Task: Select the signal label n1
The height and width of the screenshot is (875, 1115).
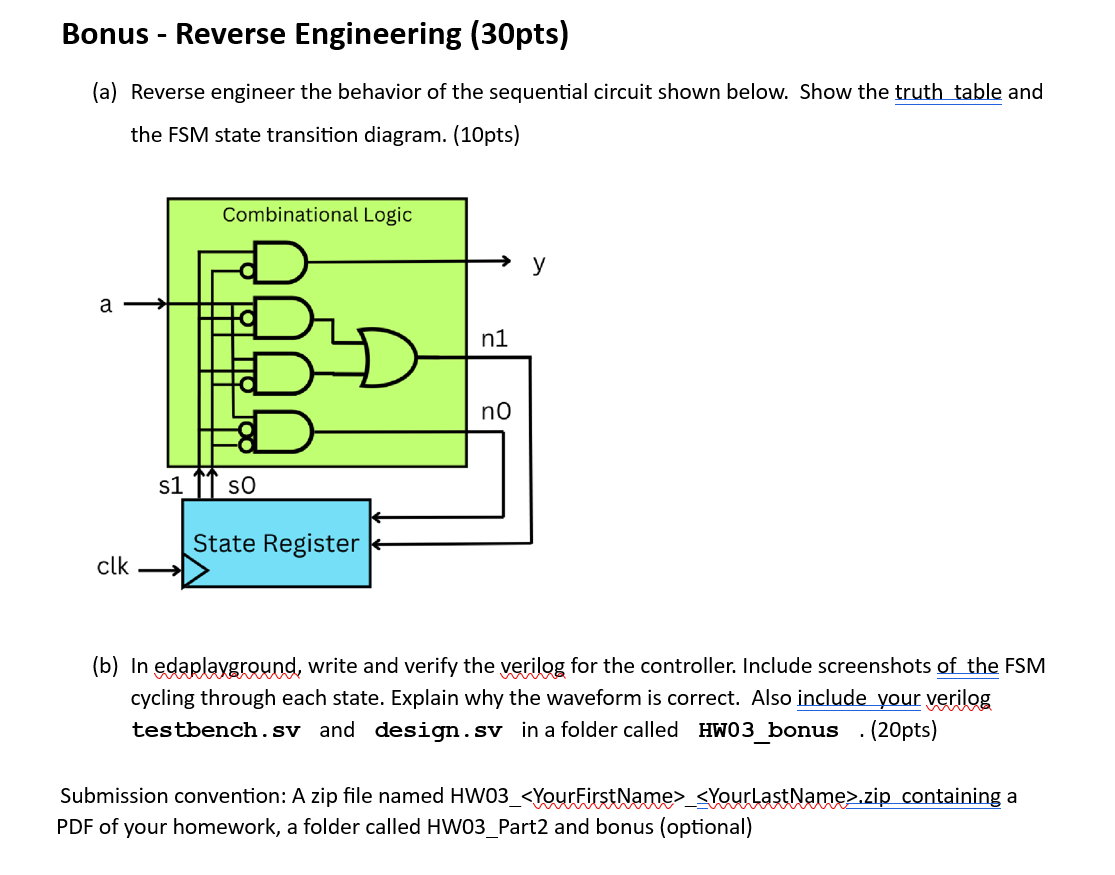Action: pos(493,338)
